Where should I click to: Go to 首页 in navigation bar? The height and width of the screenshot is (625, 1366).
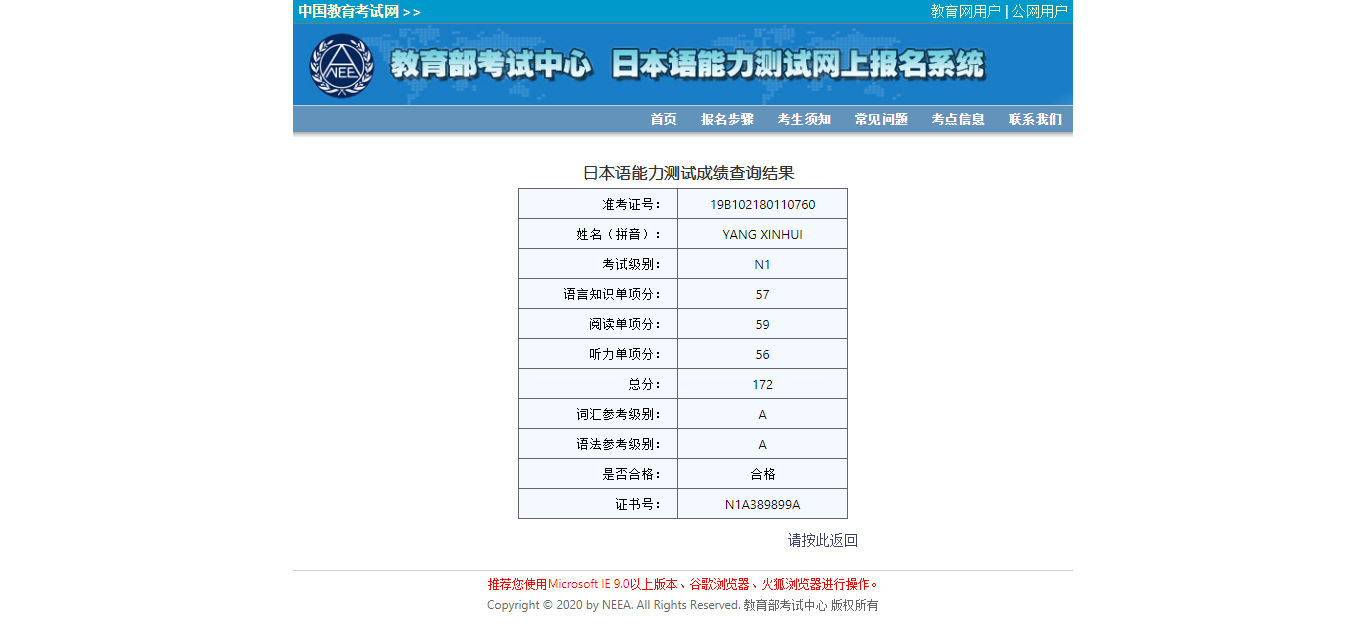coord(663,119)
